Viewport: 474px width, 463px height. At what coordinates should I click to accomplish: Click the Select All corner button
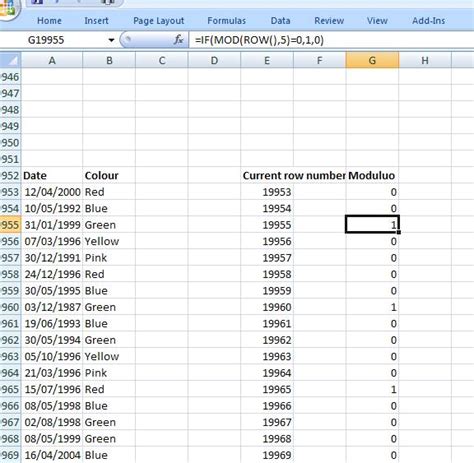click(11, 60)
